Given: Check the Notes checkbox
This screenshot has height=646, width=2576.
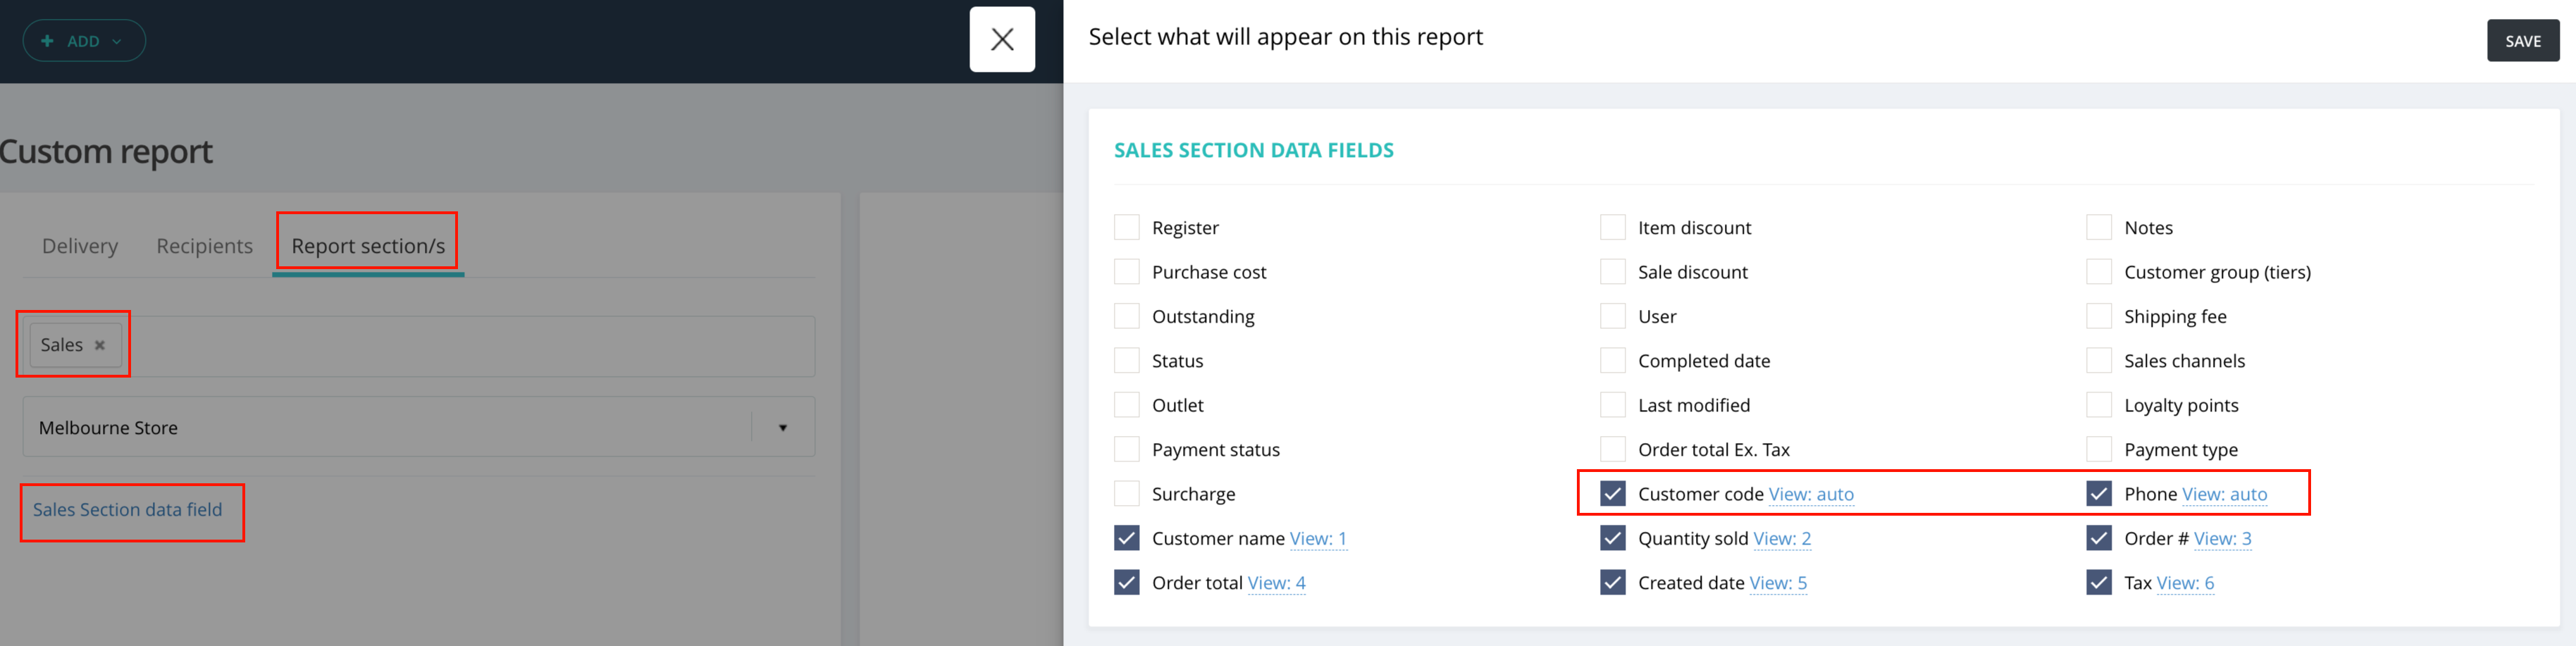Looking at the screenshot, I should pyautogui.click(x=2099, y=228).
